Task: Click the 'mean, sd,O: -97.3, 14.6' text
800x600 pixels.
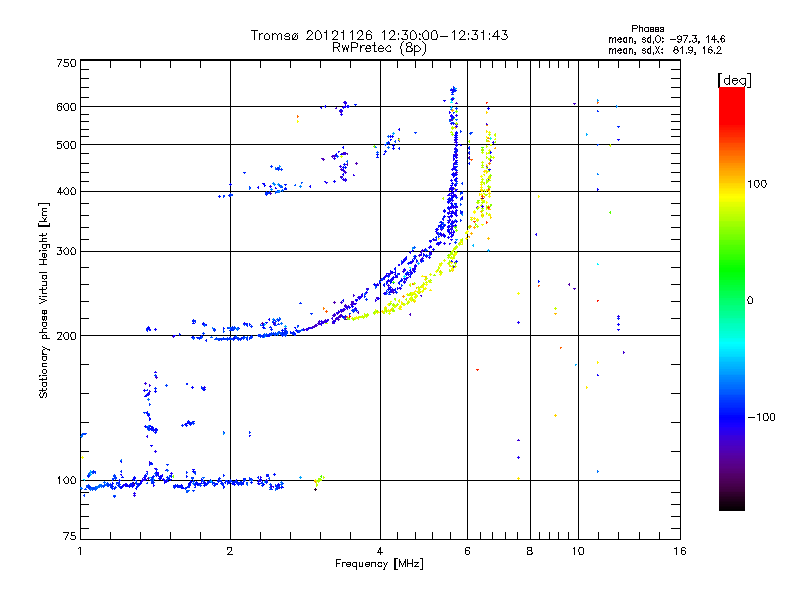Action: point(666,40)
